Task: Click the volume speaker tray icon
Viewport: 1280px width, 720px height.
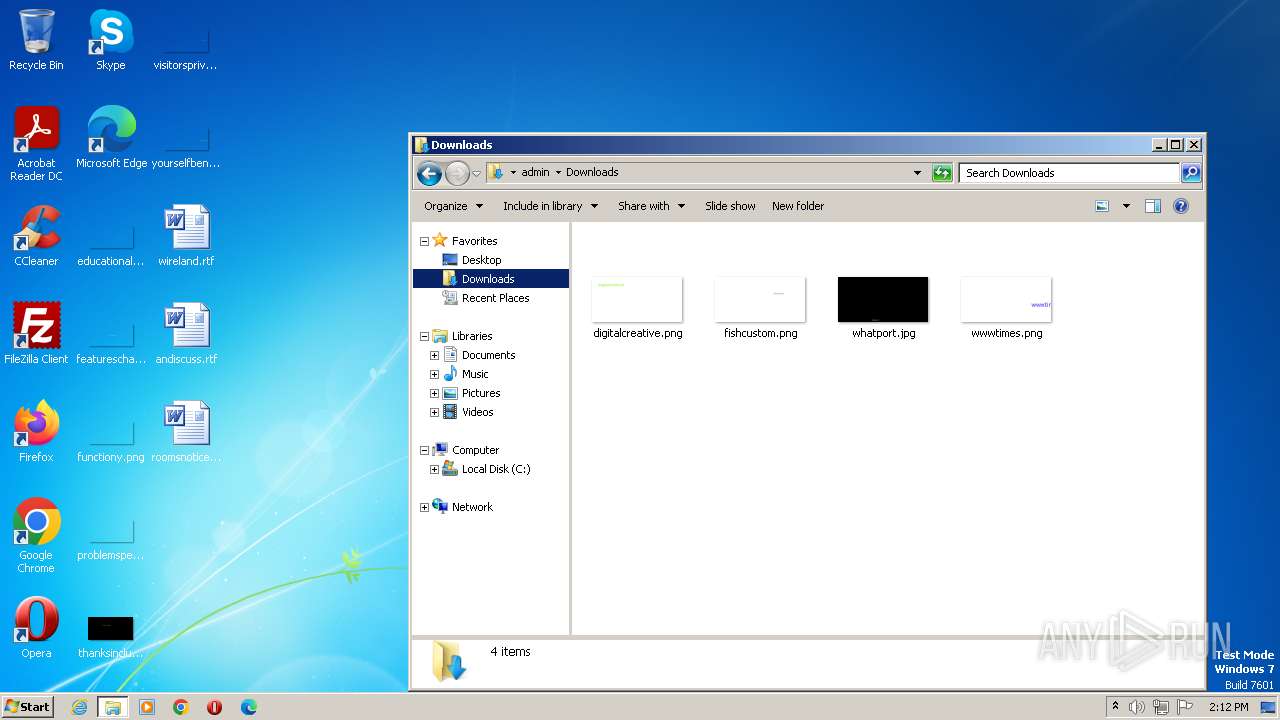Action: click(1137, 707)
